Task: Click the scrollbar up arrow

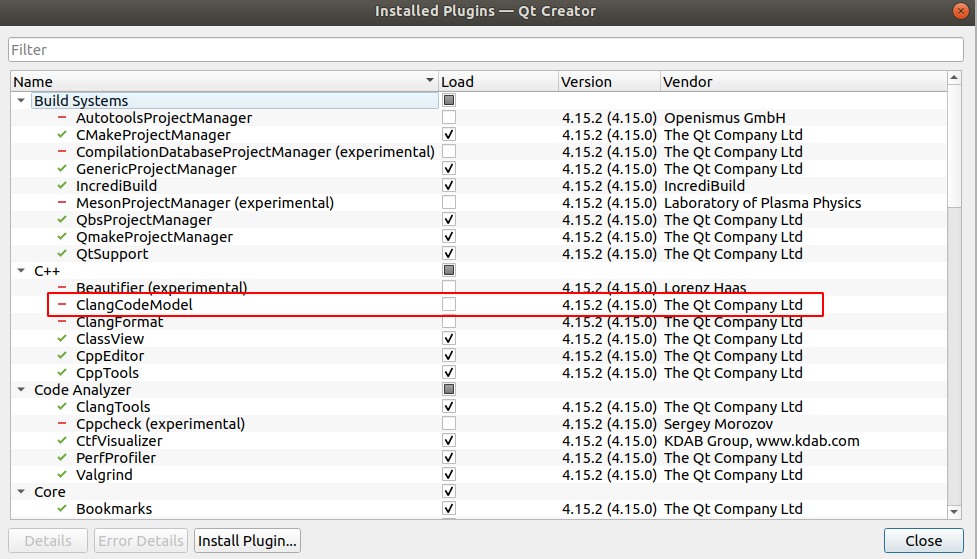Action: click(x=954, y=77)
